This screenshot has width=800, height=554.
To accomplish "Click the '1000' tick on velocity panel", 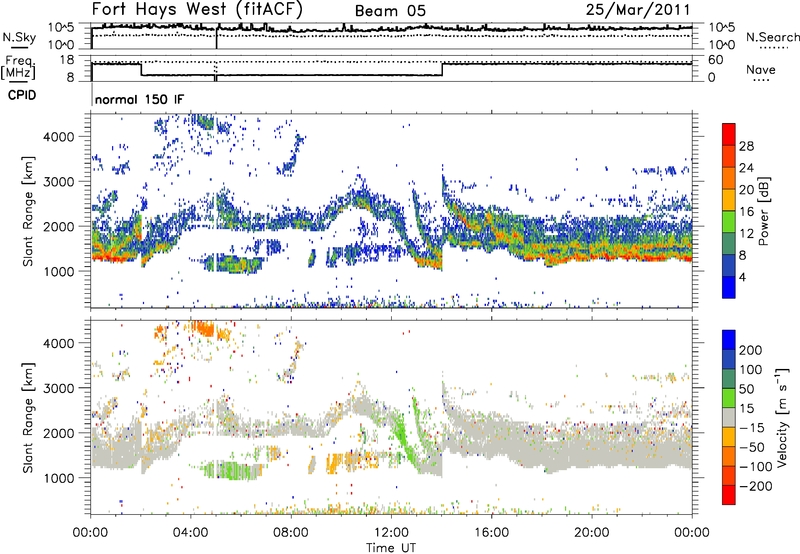I will (x=59, y=478).
